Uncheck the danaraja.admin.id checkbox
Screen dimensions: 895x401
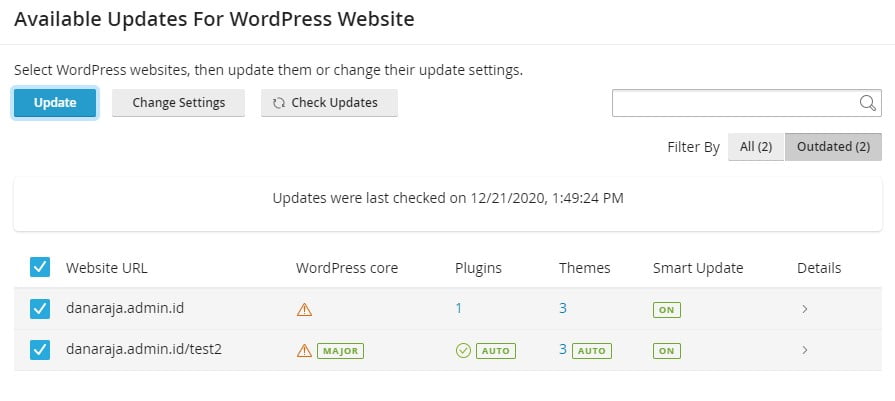(40, 309)
